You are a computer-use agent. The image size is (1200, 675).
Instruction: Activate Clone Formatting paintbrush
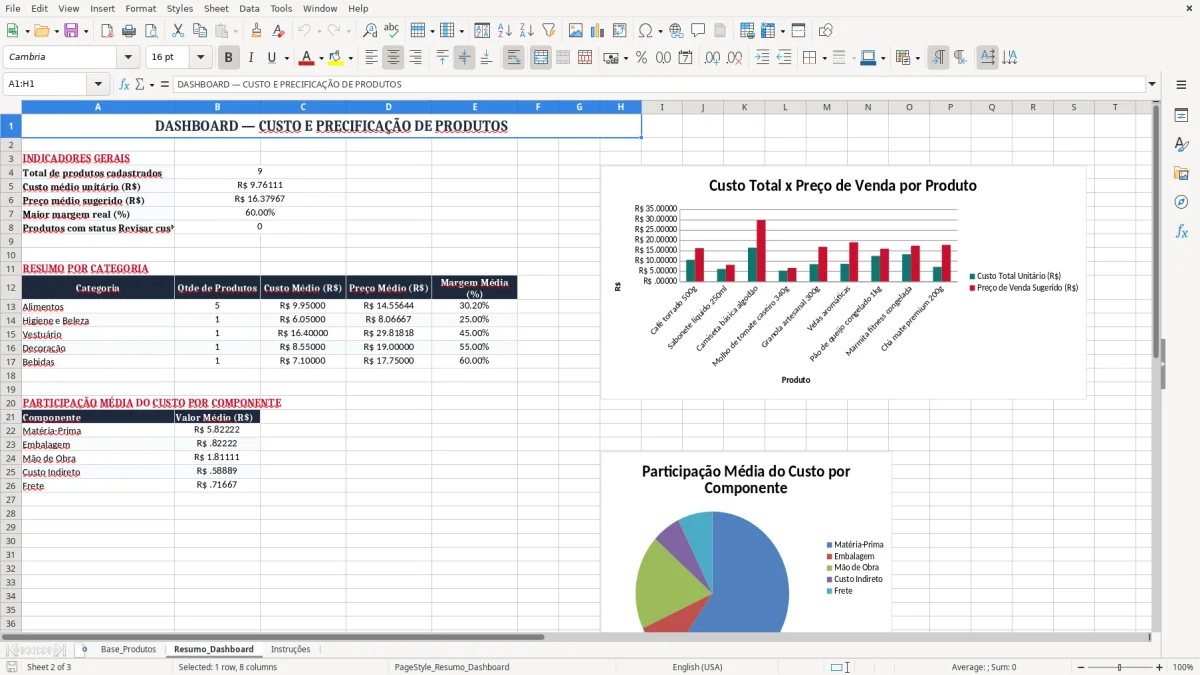(256, 31)
